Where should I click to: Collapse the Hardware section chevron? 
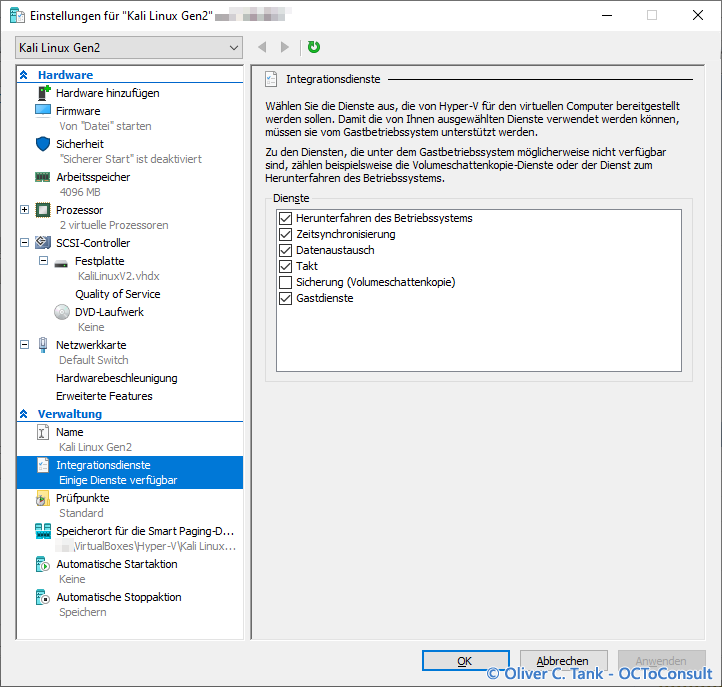coord(24,75)
